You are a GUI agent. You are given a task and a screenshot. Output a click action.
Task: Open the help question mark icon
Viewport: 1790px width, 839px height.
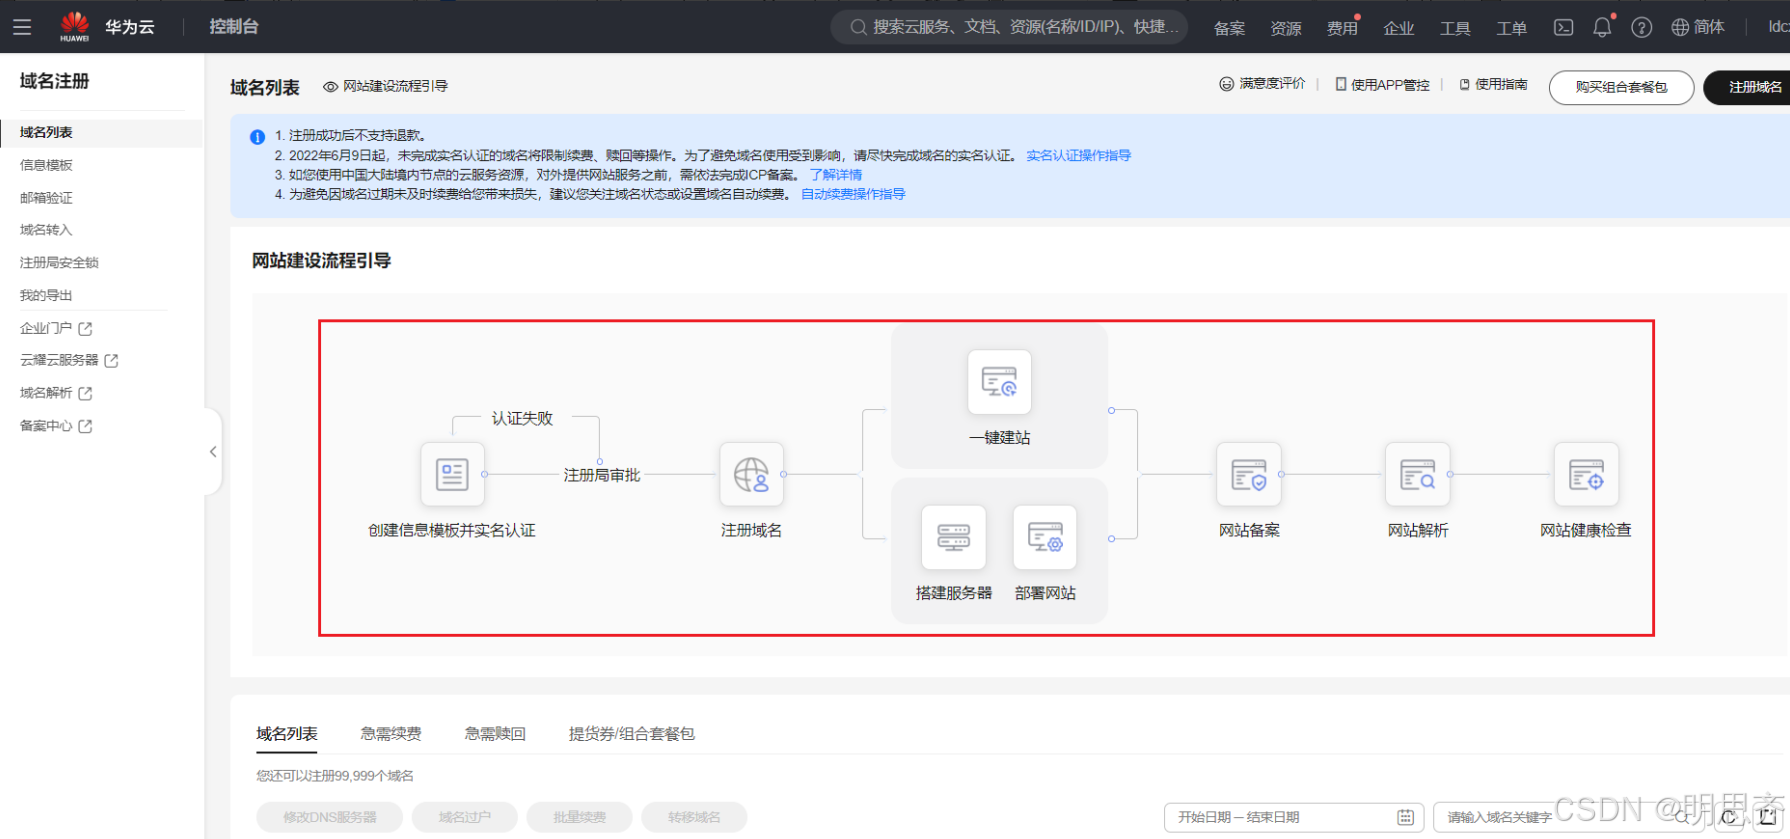point(1641,28)
